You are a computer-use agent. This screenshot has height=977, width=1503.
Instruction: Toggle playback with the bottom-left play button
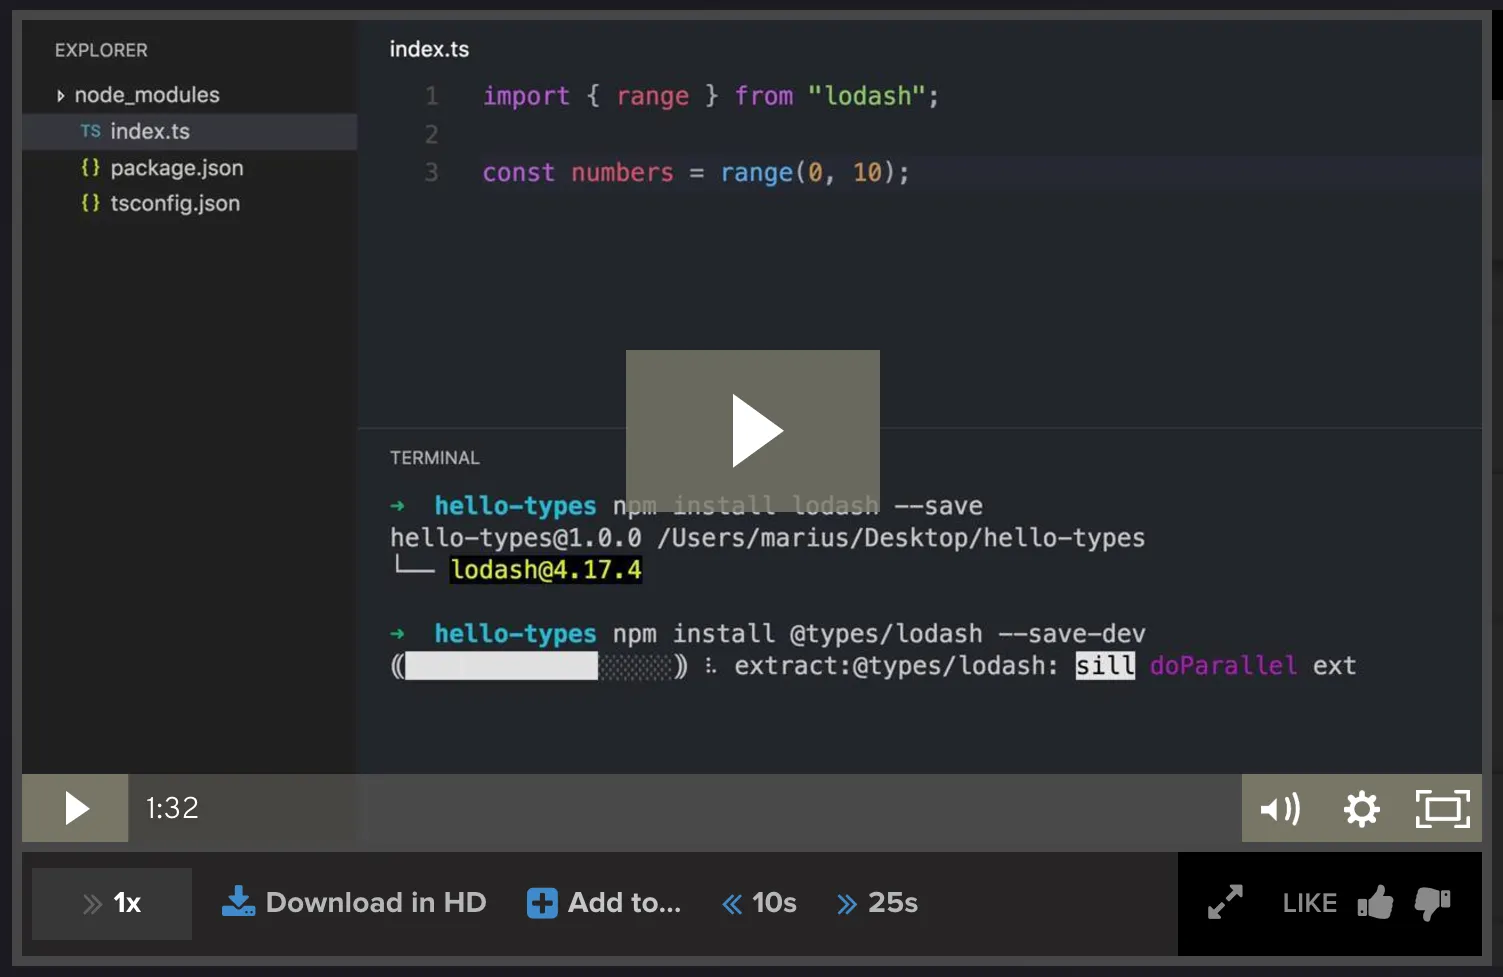(75, 808)
